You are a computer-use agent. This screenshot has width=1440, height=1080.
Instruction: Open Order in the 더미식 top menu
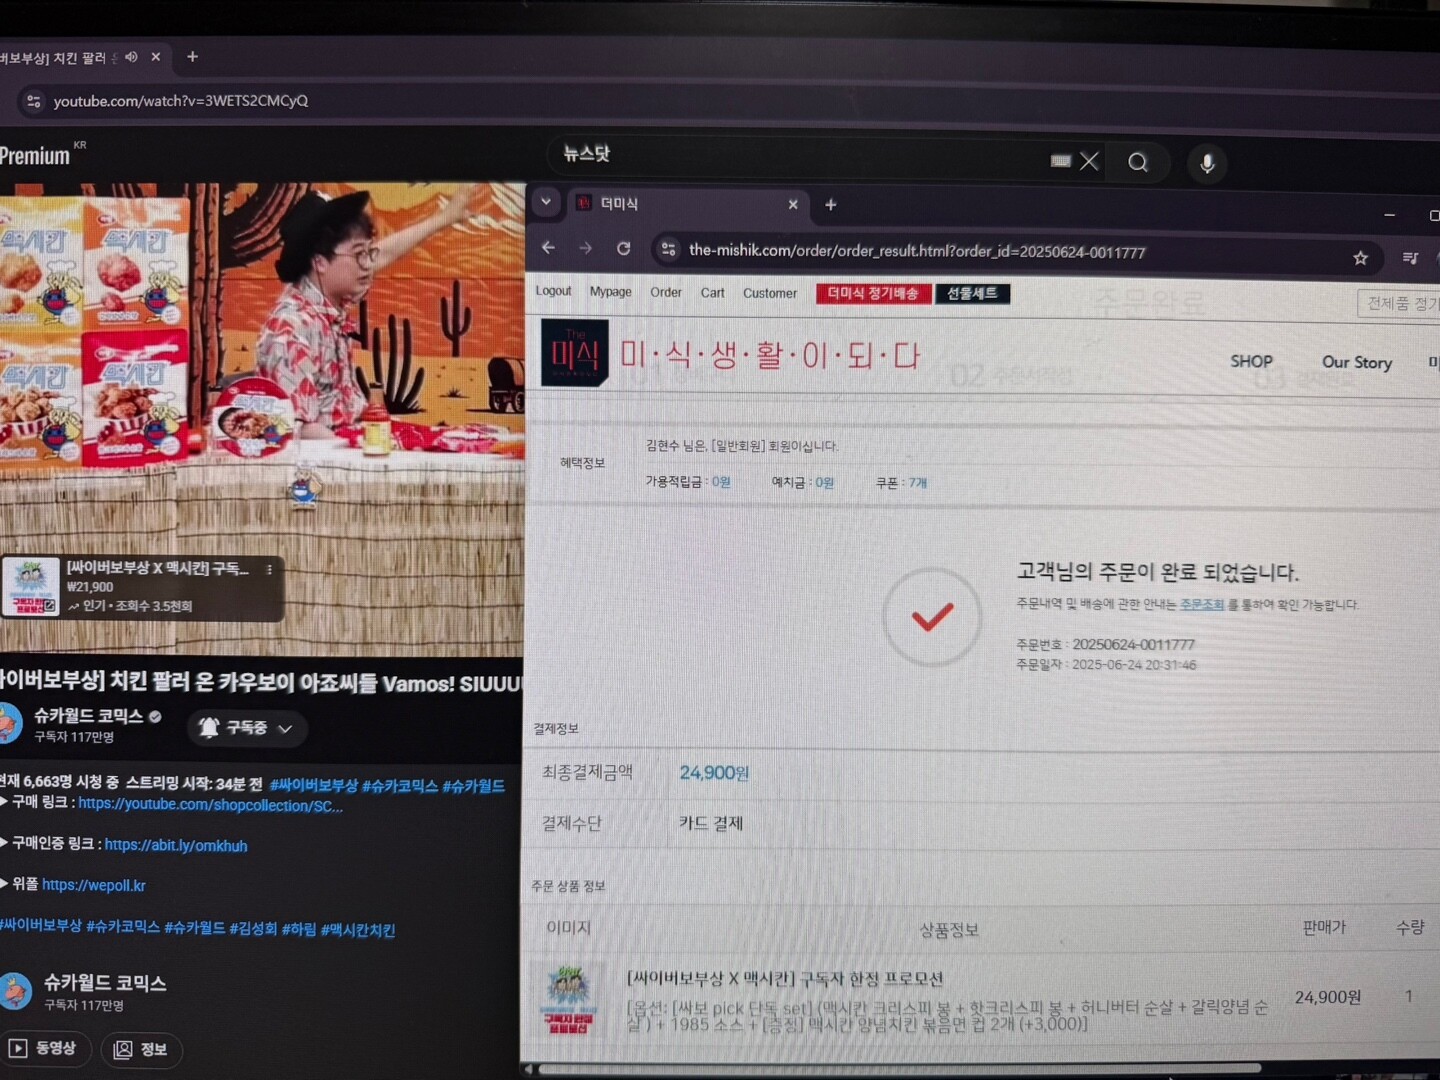tap(666, 292)
